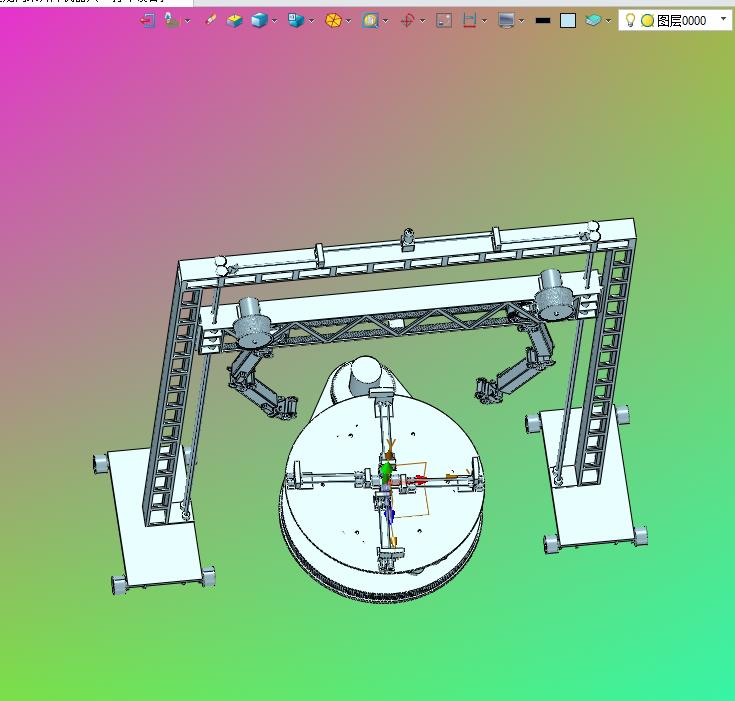
Task: Click the blue shaded cube icon
Action: 259,20
